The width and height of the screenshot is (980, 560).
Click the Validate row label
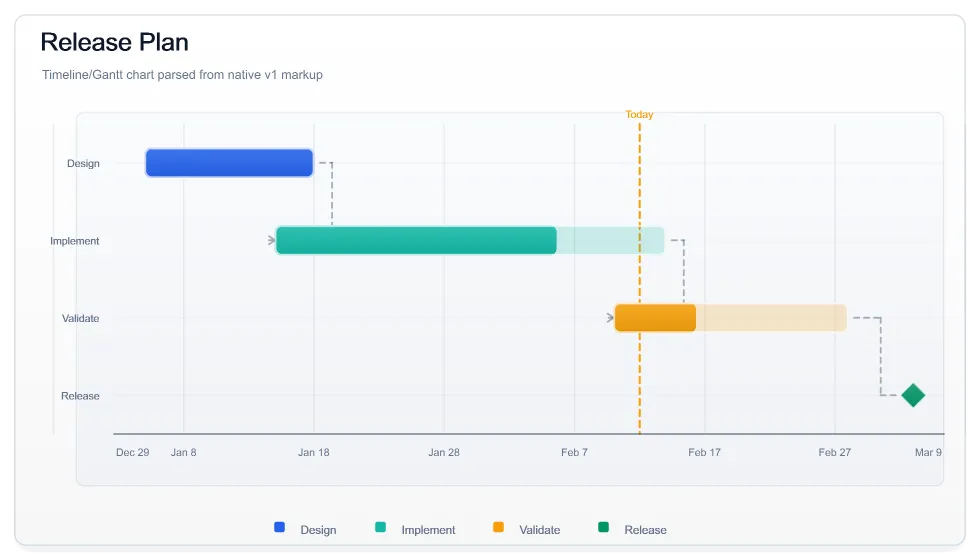click(80, 319)
